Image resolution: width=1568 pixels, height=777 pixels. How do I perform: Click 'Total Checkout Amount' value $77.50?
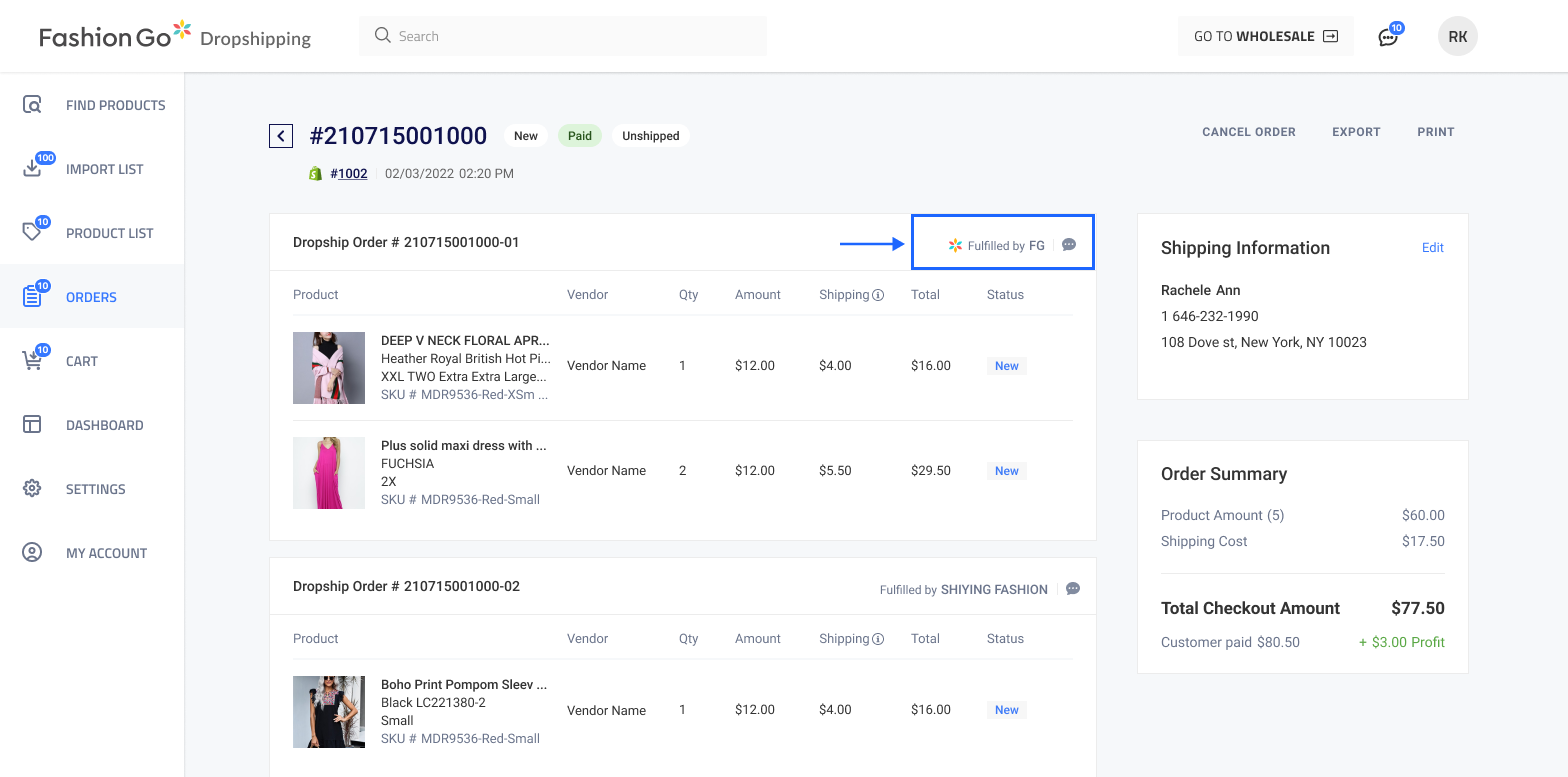pyautogui.click(x=1418, y=608)
